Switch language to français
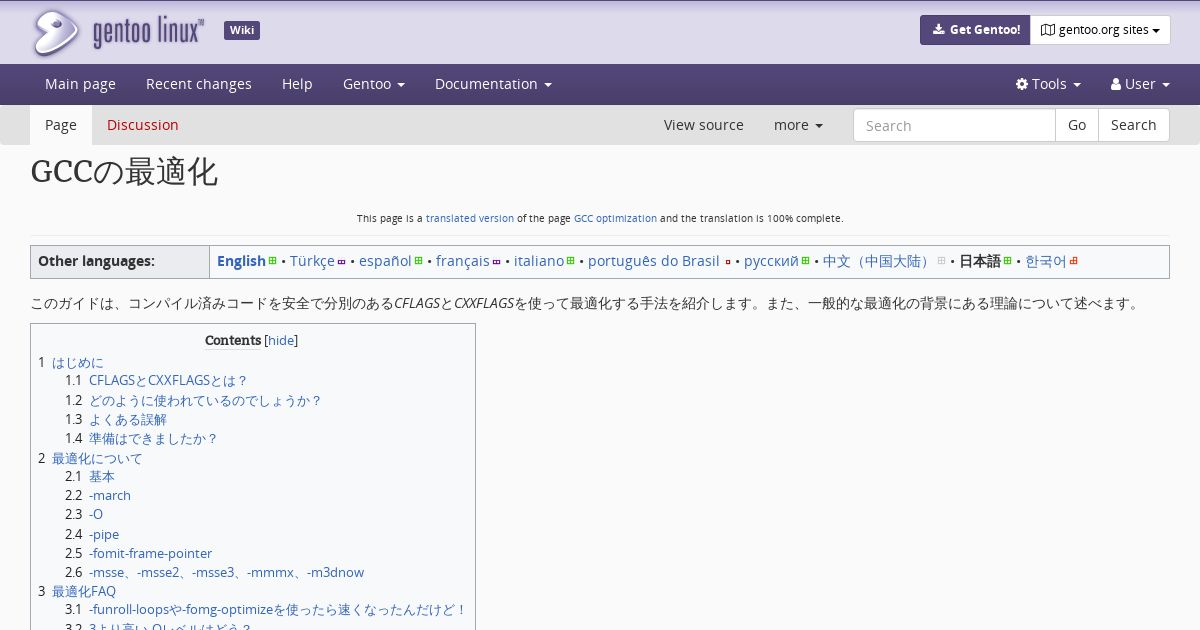Viewport: 1200px width, 630px height. click(463, 261)
